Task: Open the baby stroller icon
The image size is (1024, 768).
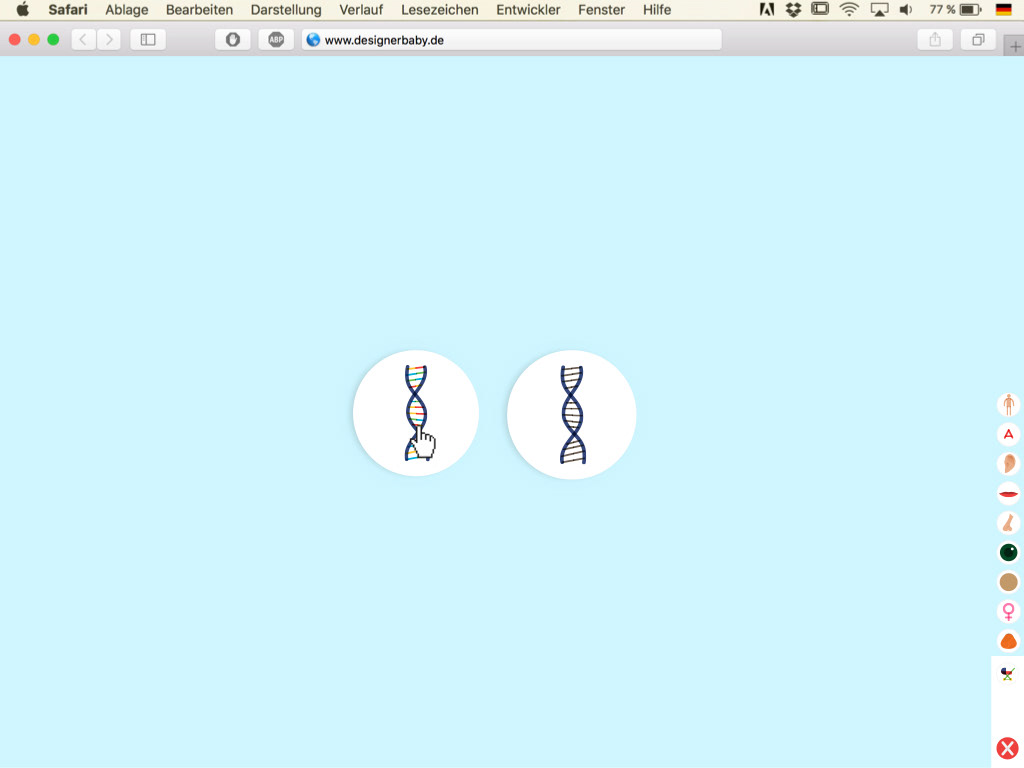Action: tap(1008, 673)
